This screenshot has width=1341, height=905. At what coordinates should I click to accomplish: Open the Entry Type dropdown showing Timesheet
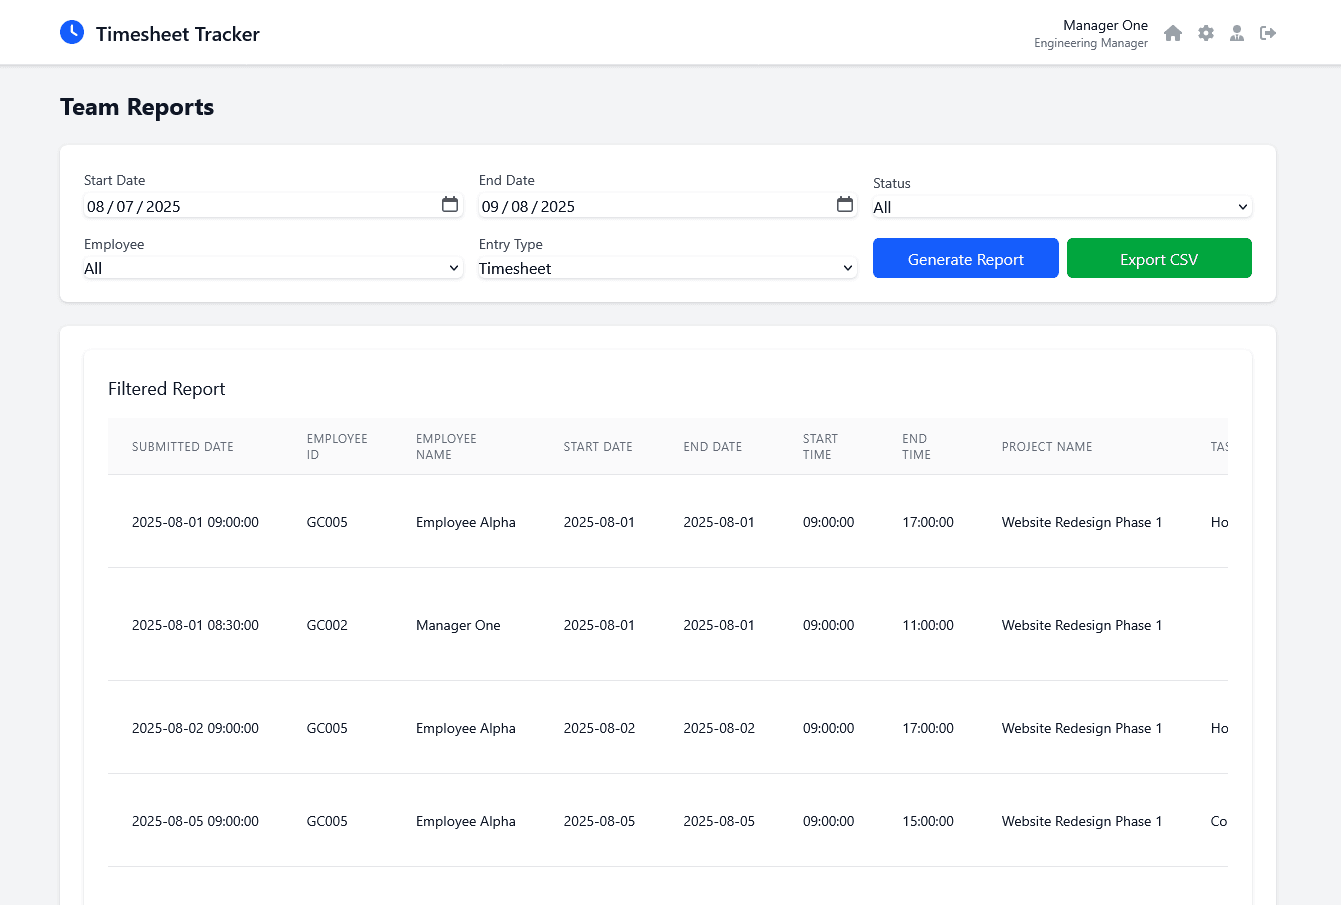click(666, 268)
